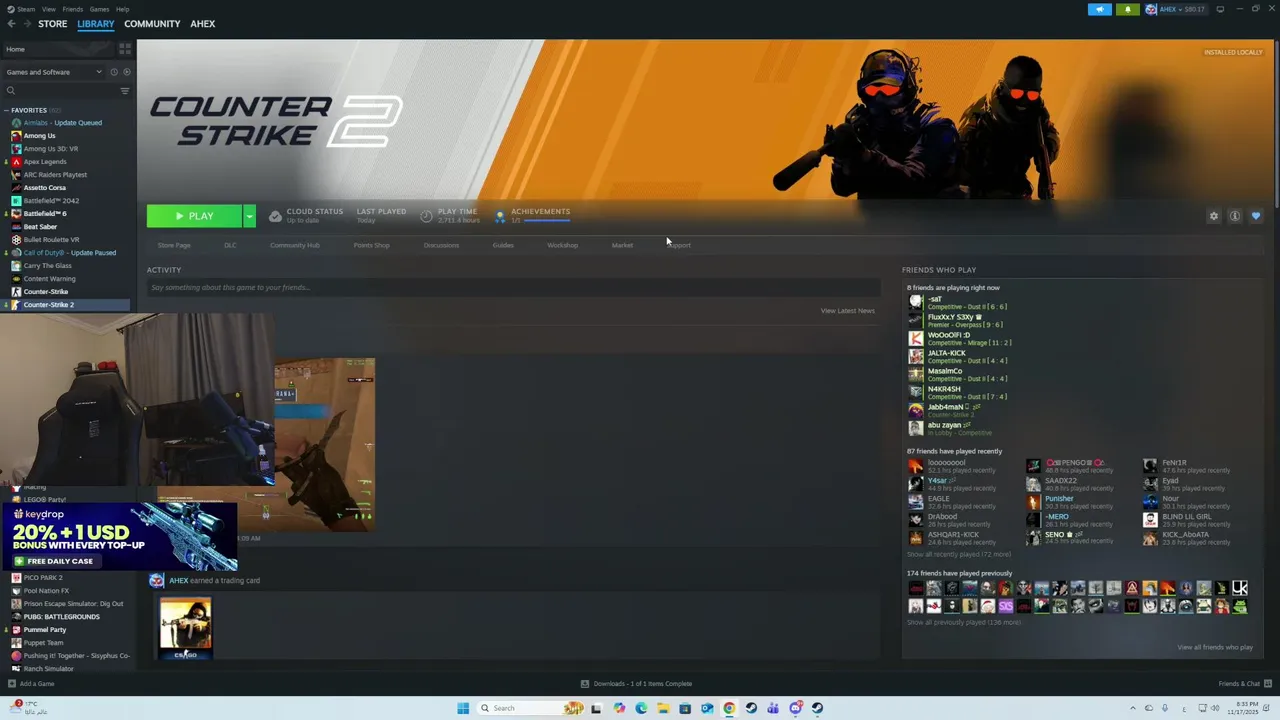
Task: Open the game info icon
Action: 1235,216
